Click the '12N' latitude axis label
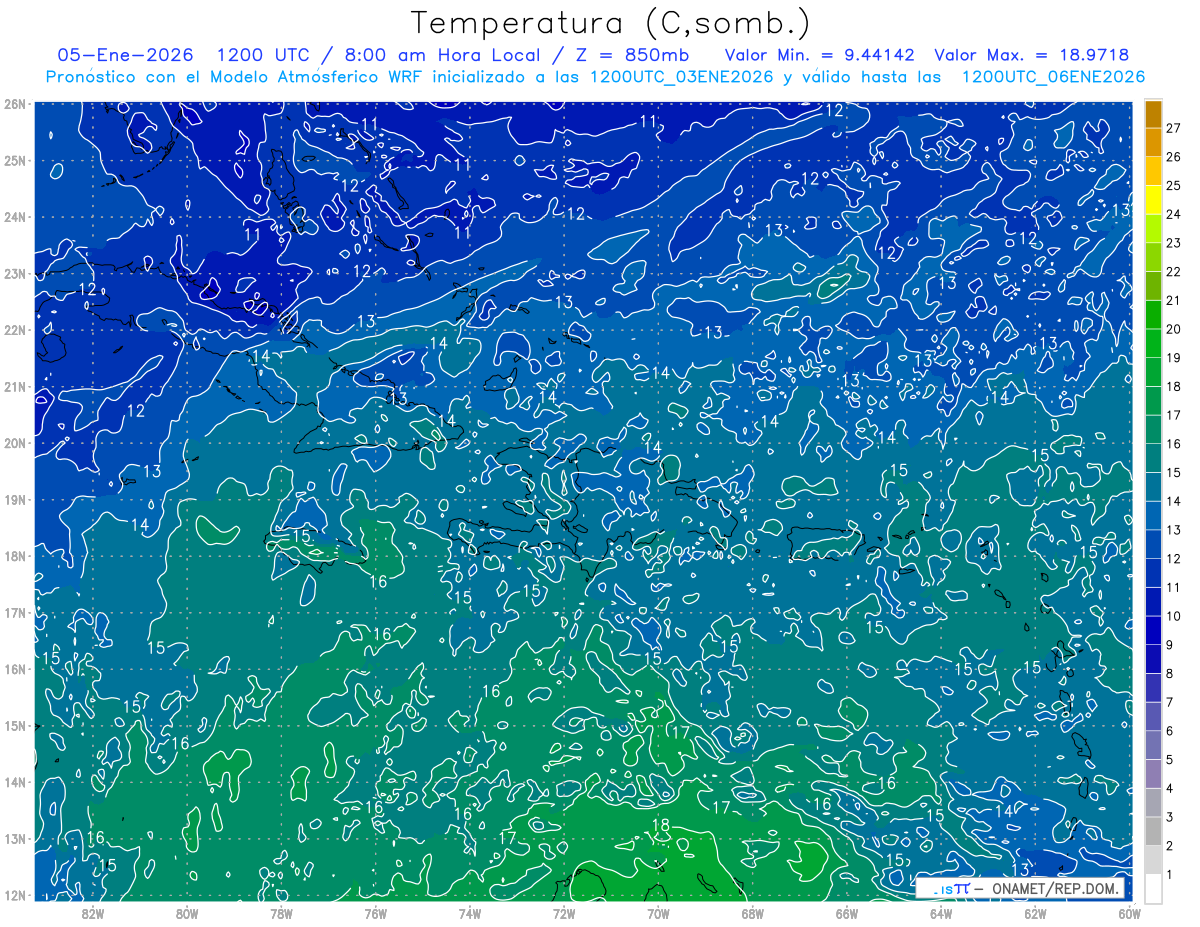The image size is (1200, 927). [x=15, y=895]
